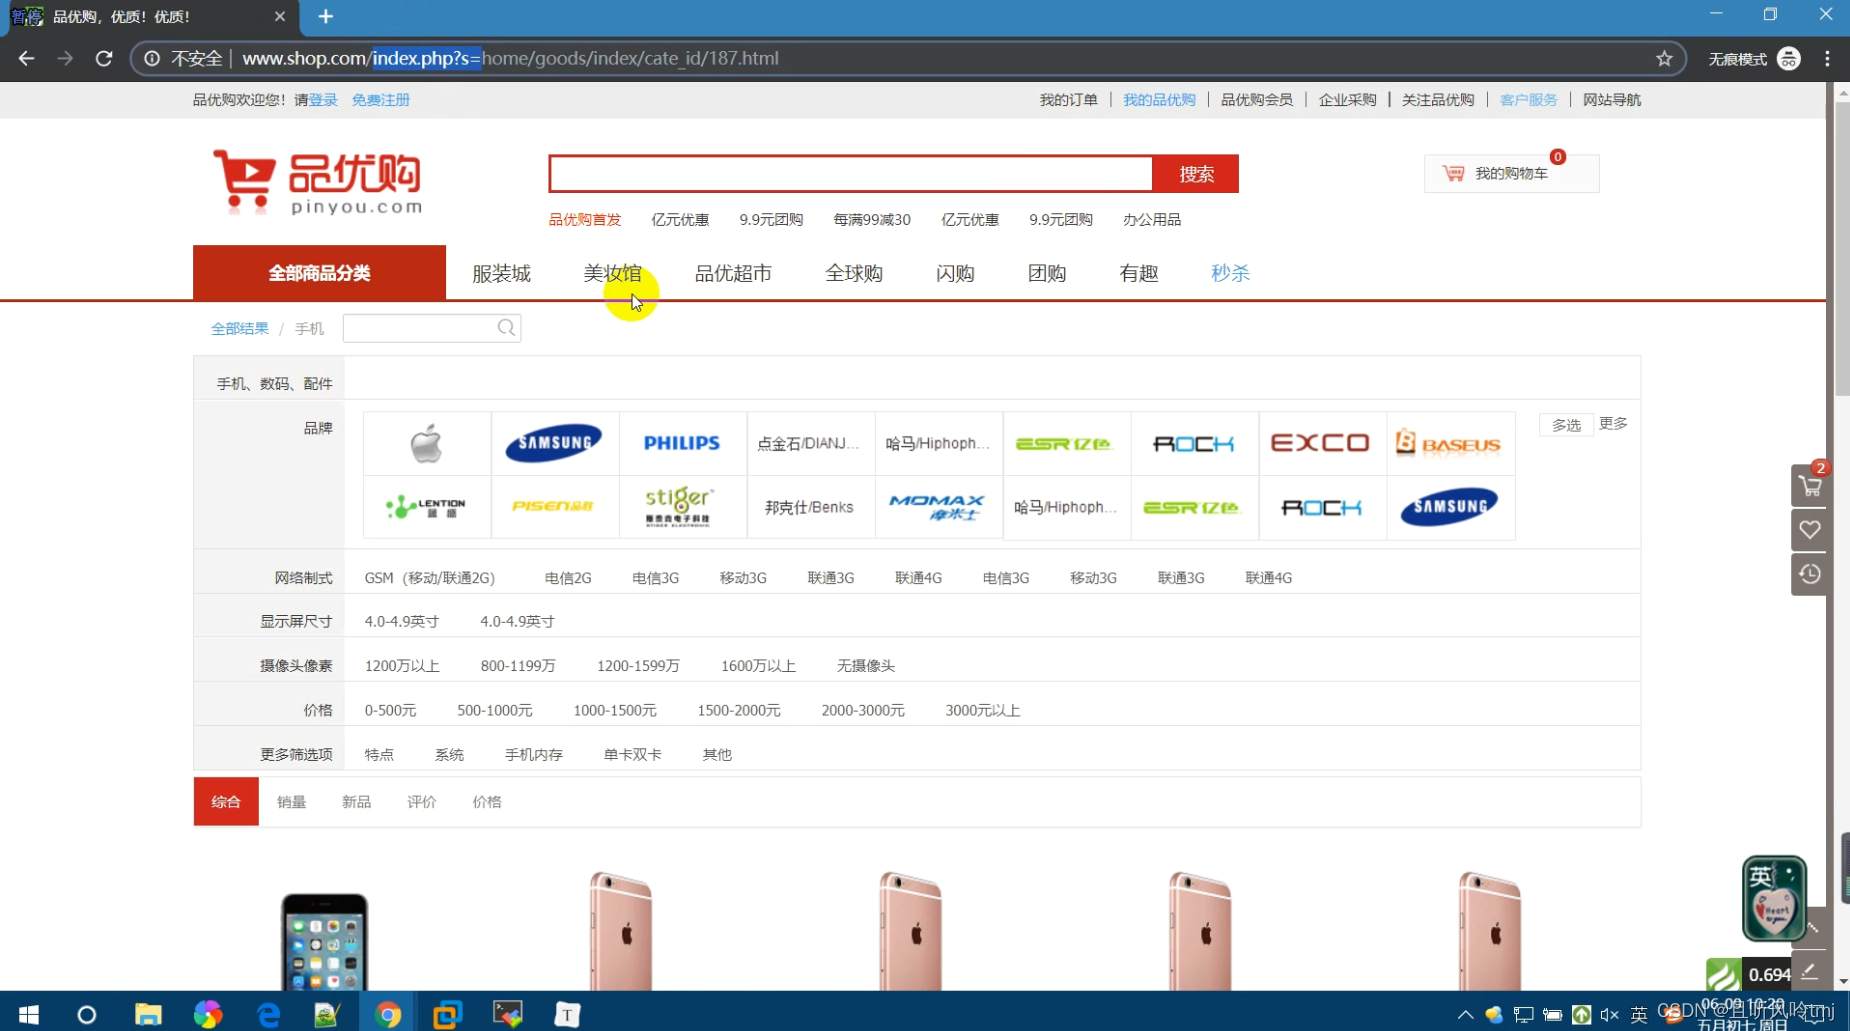This screenshot has width=1850, height=1031.
Task: Enable 多选 multi-select for brands
Action: click(x=1565, y=424)
